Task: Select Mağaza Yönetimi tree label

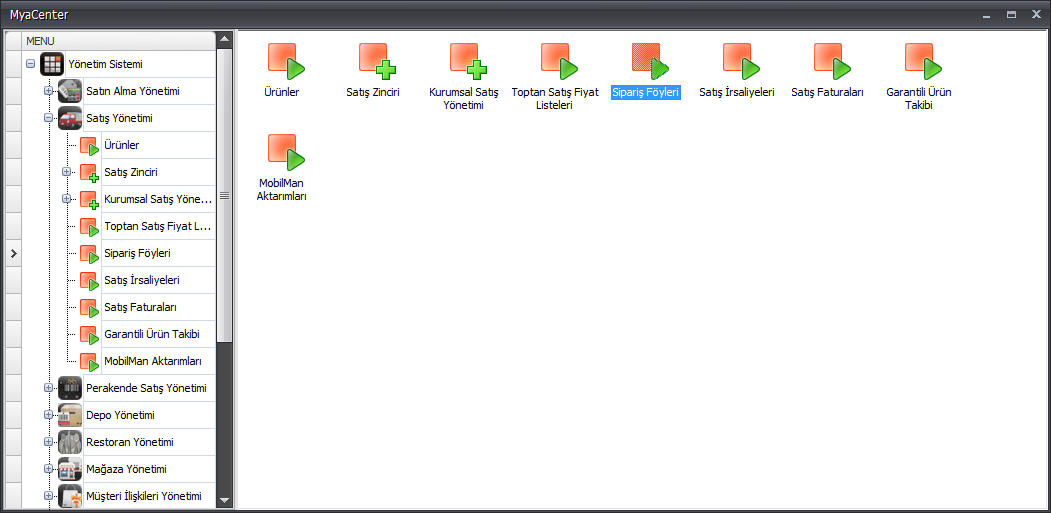Action: click(127, 469)
